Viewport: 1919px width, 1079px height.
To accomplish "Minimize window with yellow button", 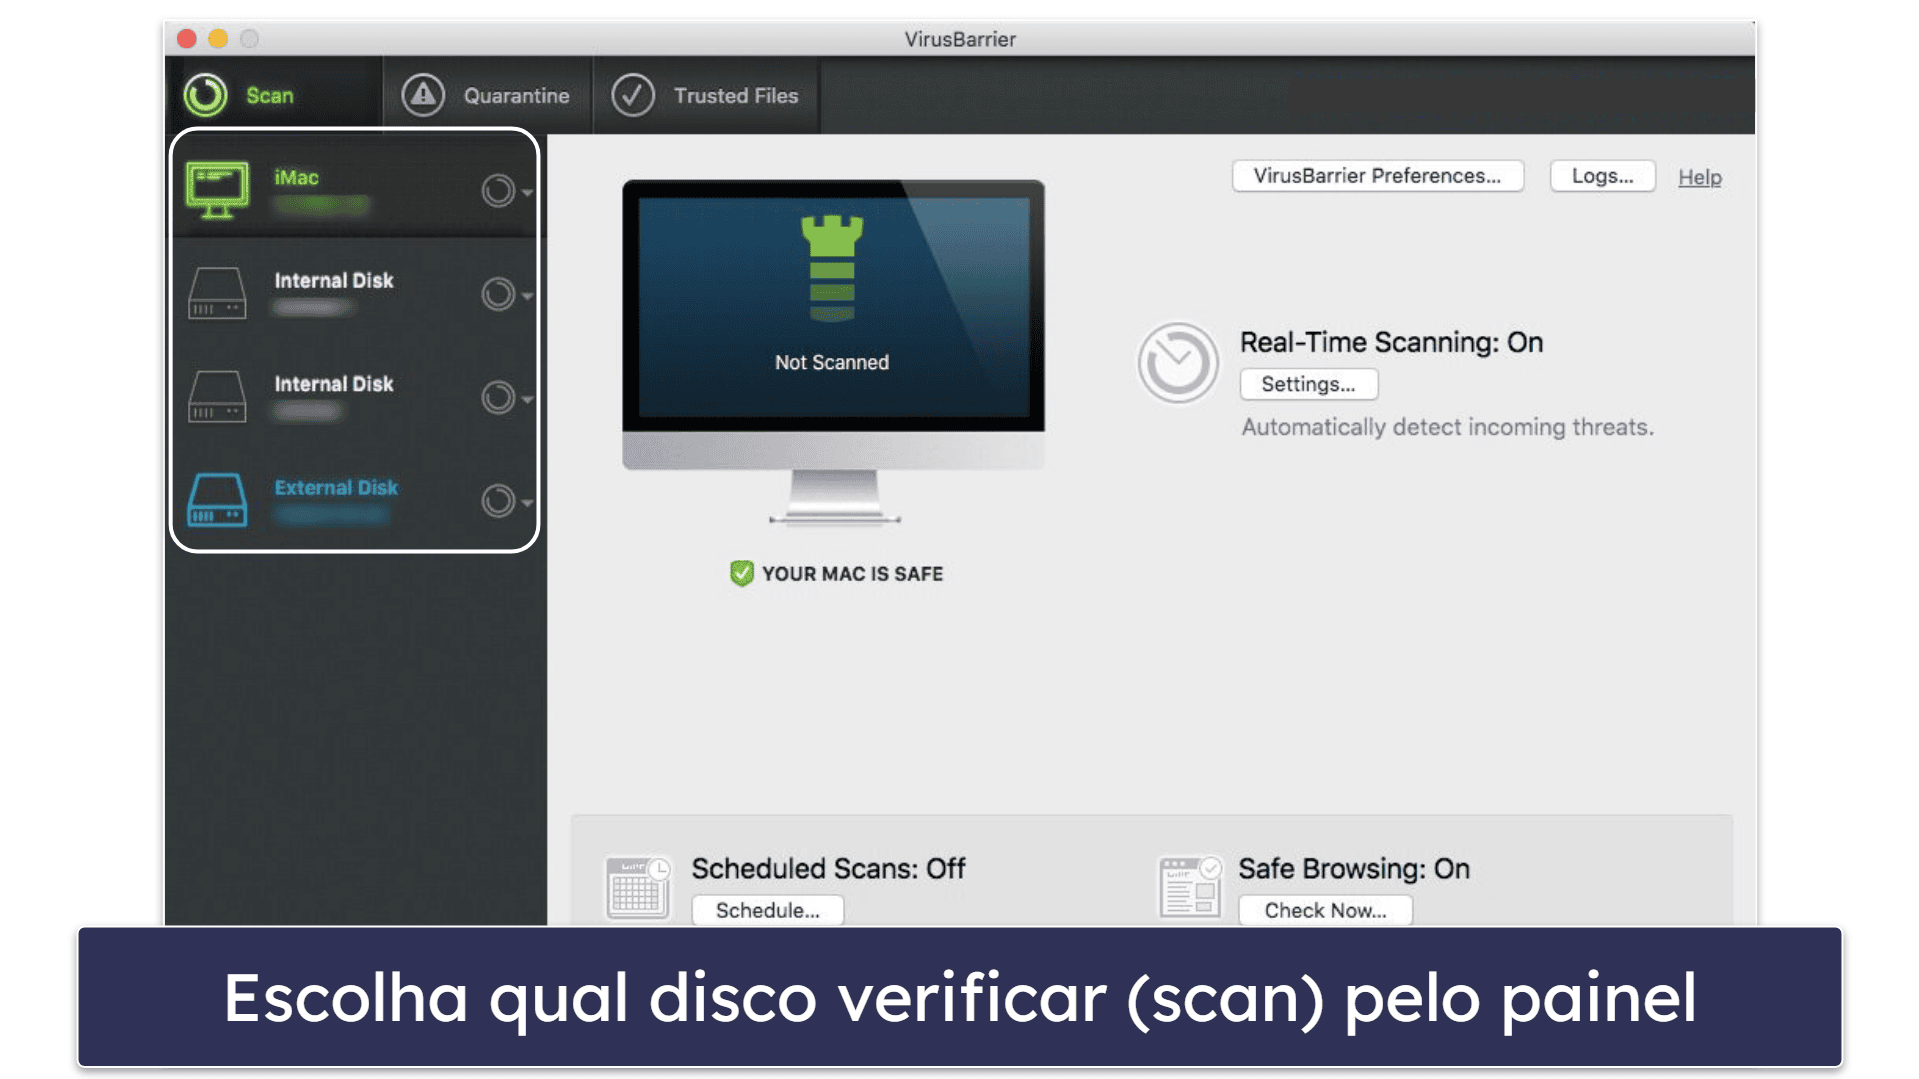I will pos(218,39).
